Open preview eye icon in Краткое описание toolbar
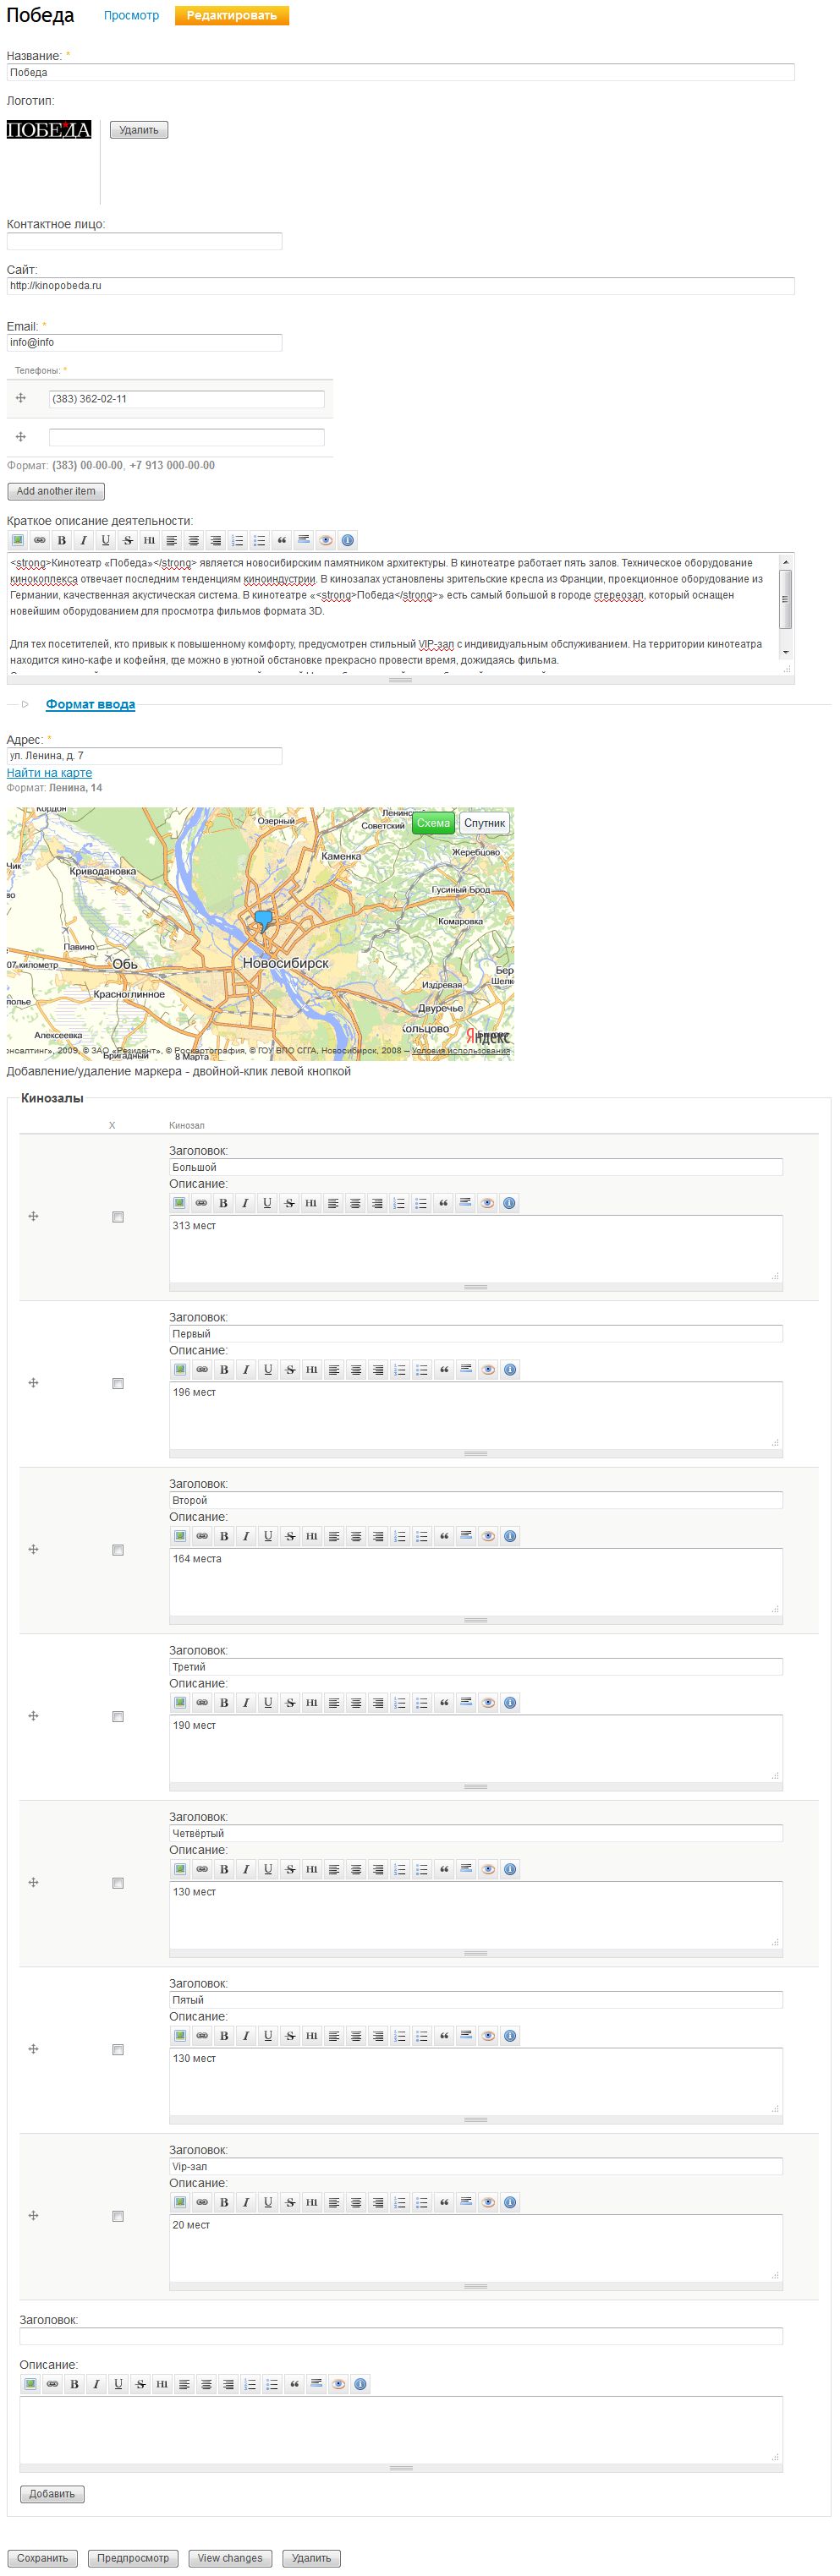The height and width of the screenshot is (2576, 840). point(325,540)
